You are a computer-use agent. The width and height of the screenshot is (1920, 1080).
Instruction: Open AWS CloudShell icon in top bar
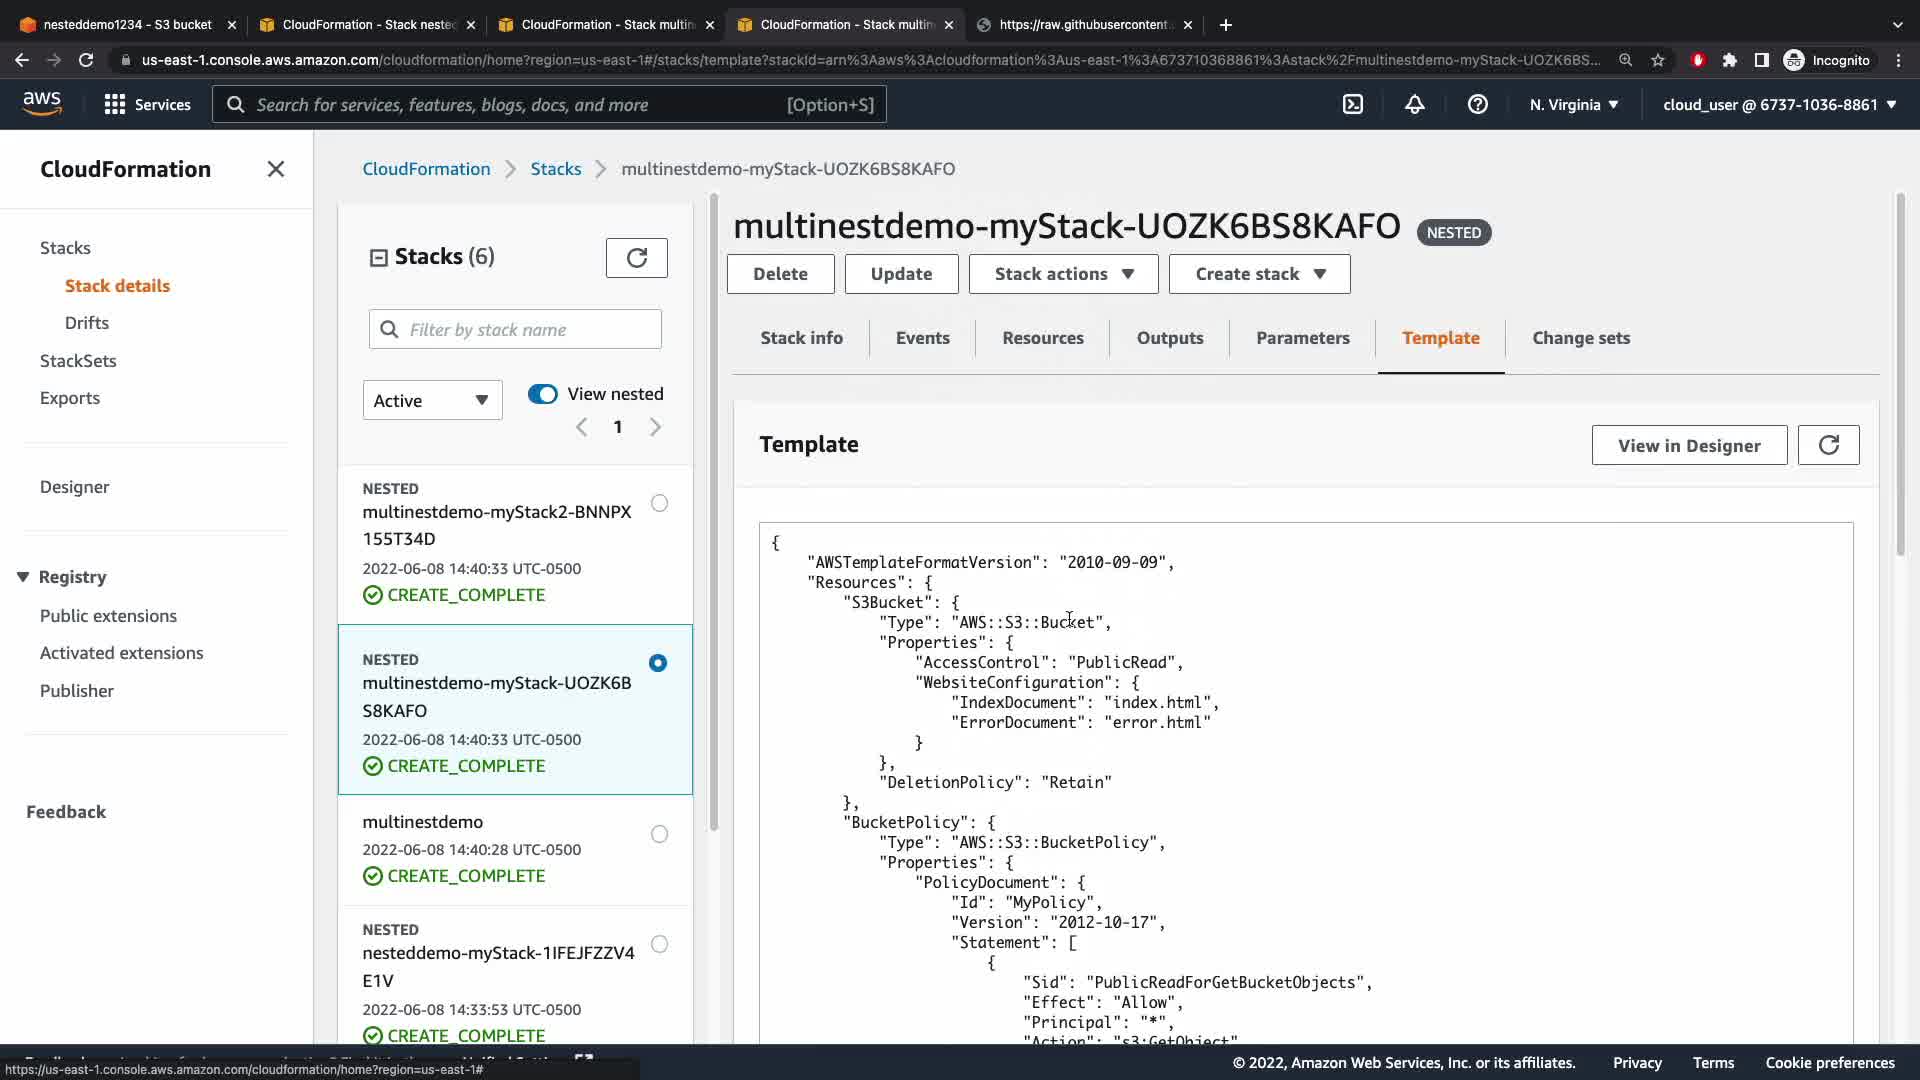coord(1352,104)
